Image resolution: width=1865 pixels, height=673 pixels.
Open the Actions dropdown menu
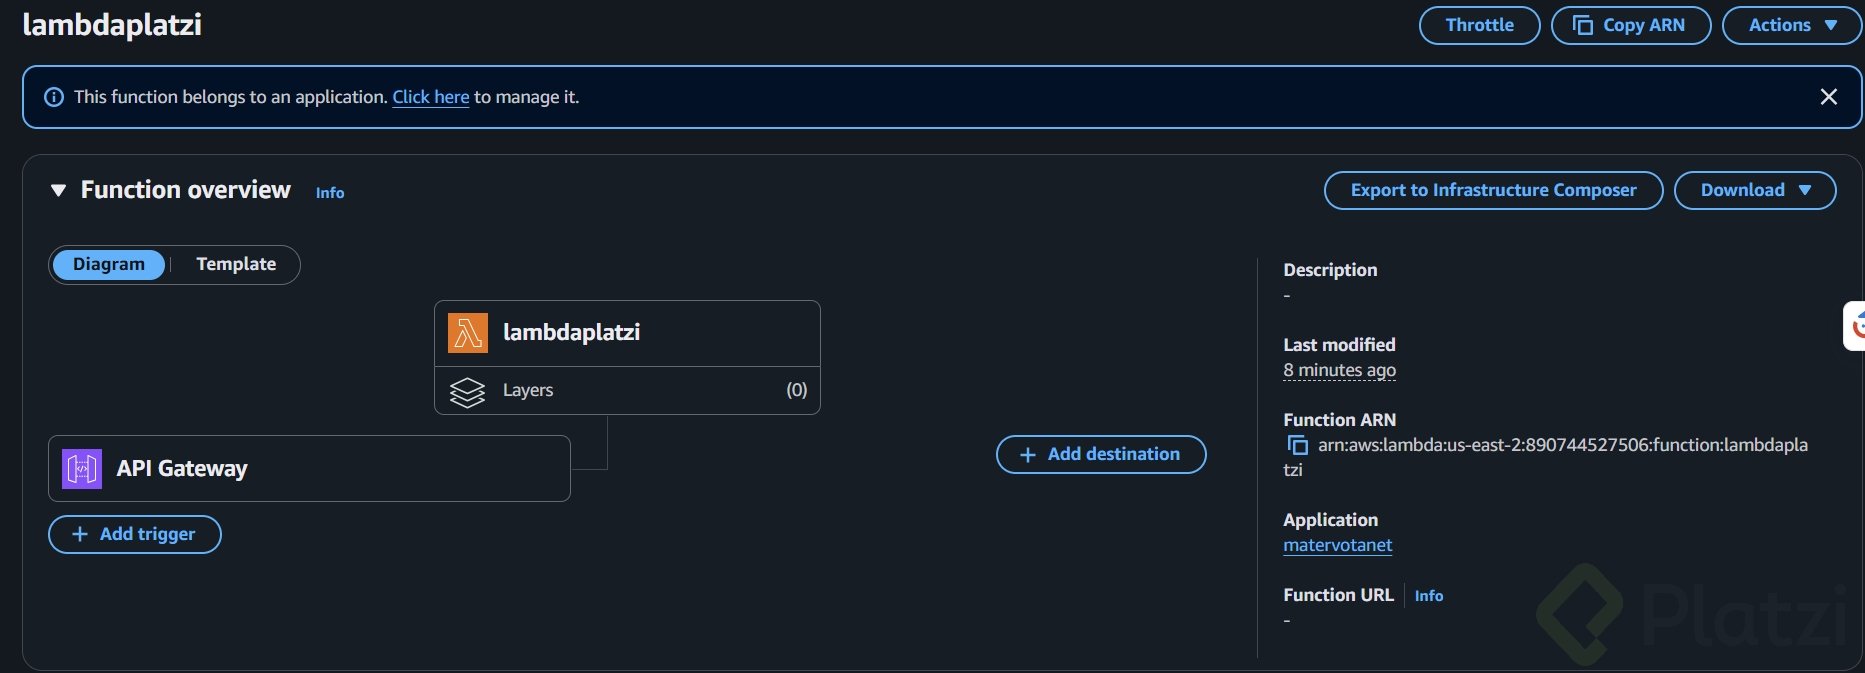(1791, 26)
